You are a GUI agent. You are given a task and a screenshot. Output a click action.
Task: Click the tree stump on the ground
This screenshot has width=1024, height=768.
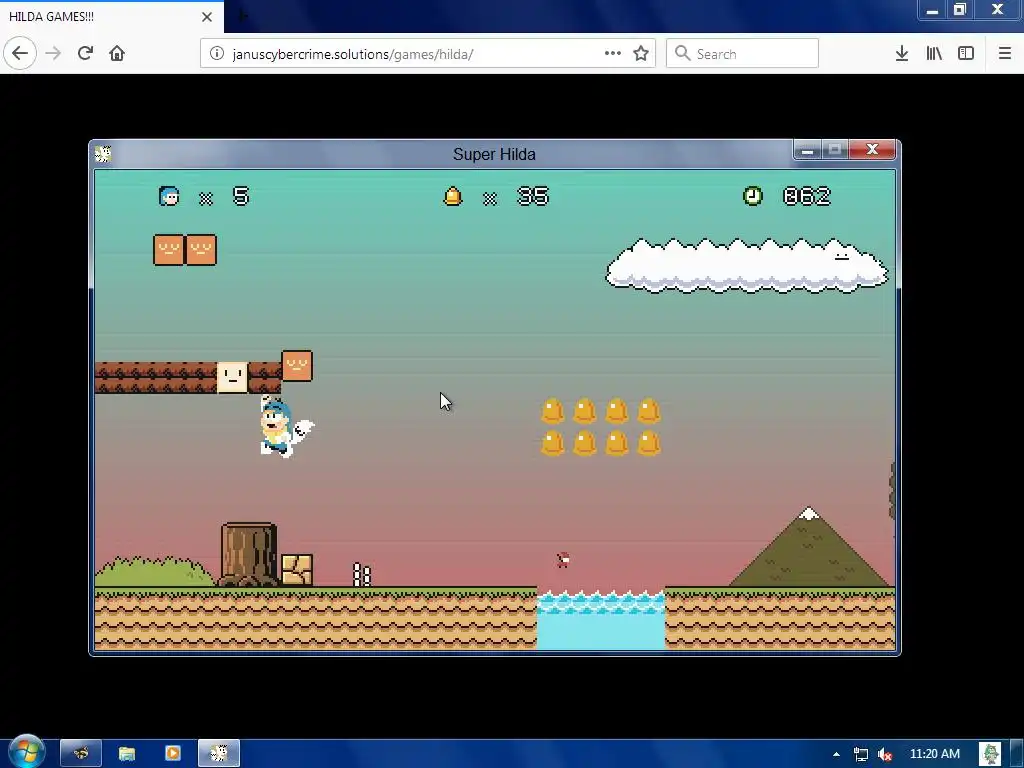[249, 554]
